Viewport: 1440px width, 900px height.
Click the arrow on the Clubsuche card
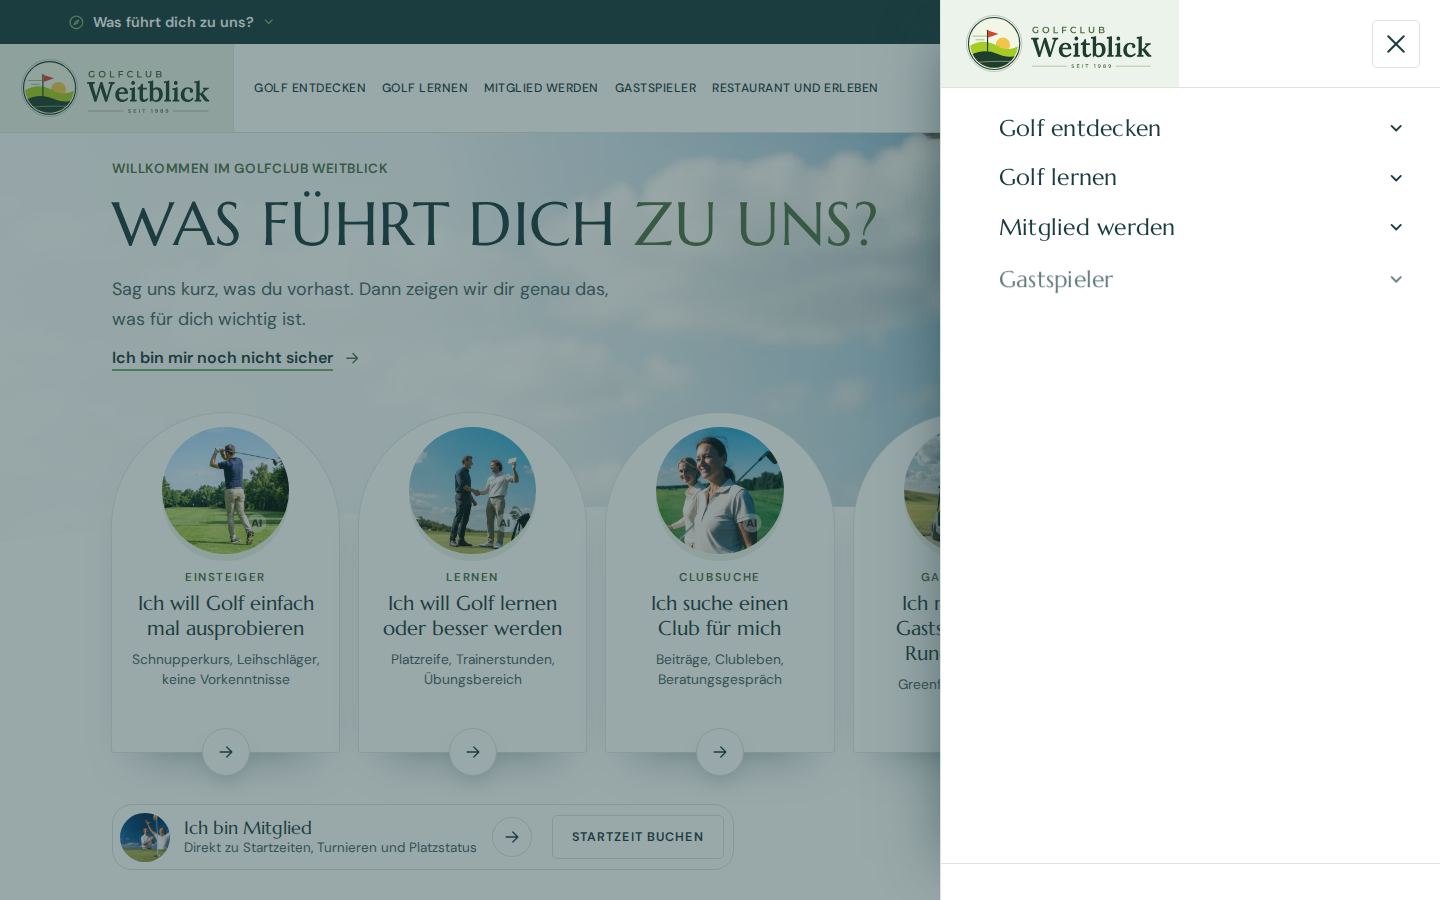click(x=720, y=752)
